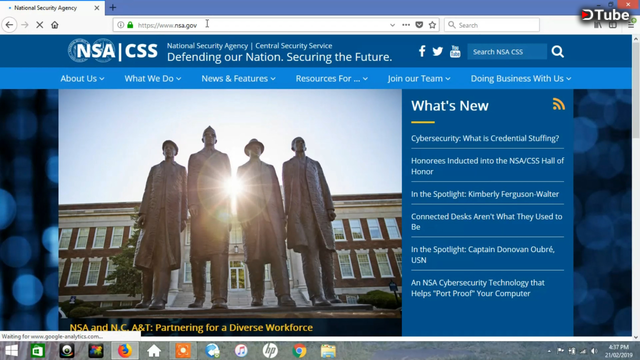Open iTunes from the taskbar
640x360 pixels.
241,351
